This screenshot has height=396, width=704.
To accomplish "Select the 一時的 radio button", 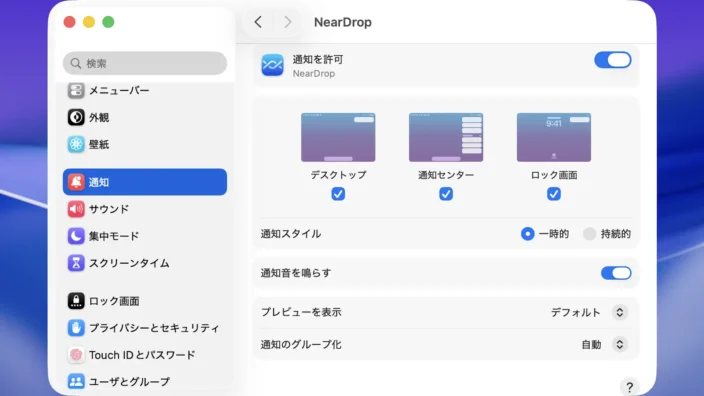I will (x=528, y=234).
